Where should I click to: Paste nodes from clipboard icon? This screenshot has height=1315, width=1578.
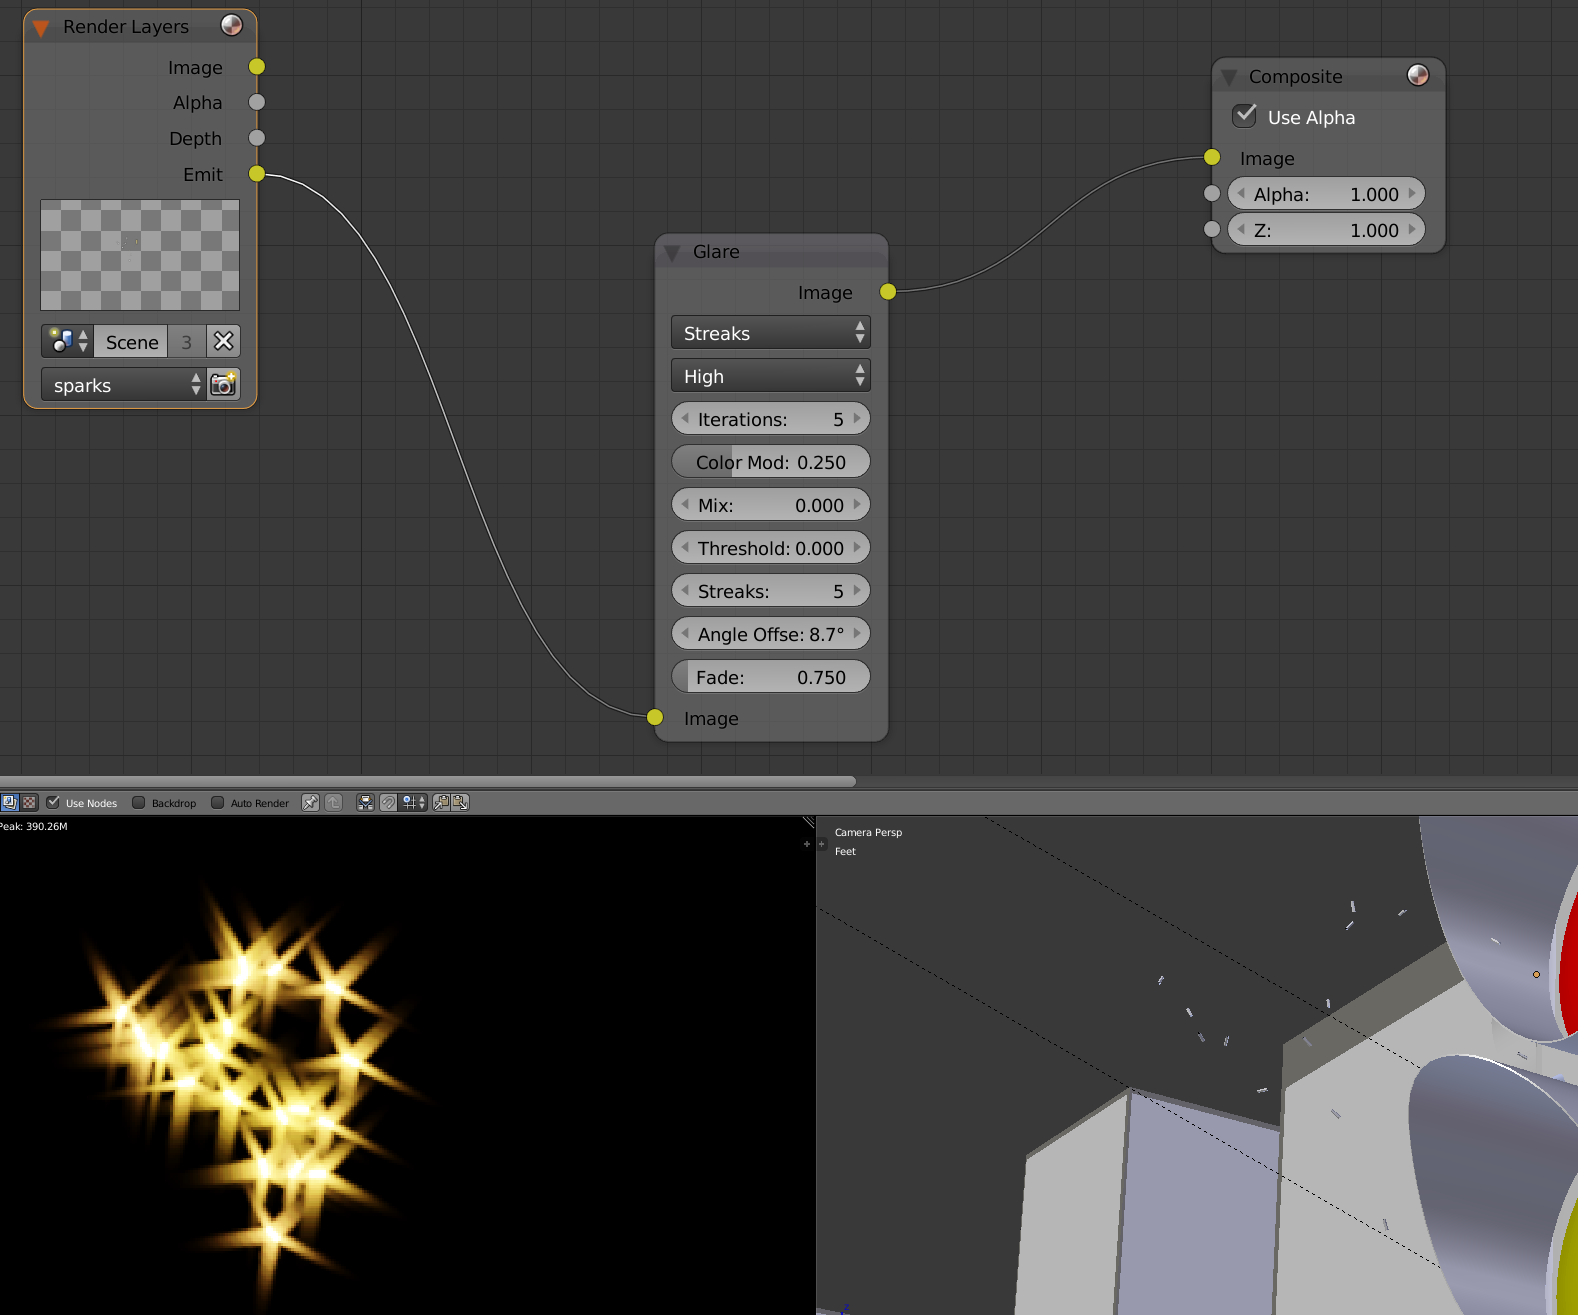(460, 802)
